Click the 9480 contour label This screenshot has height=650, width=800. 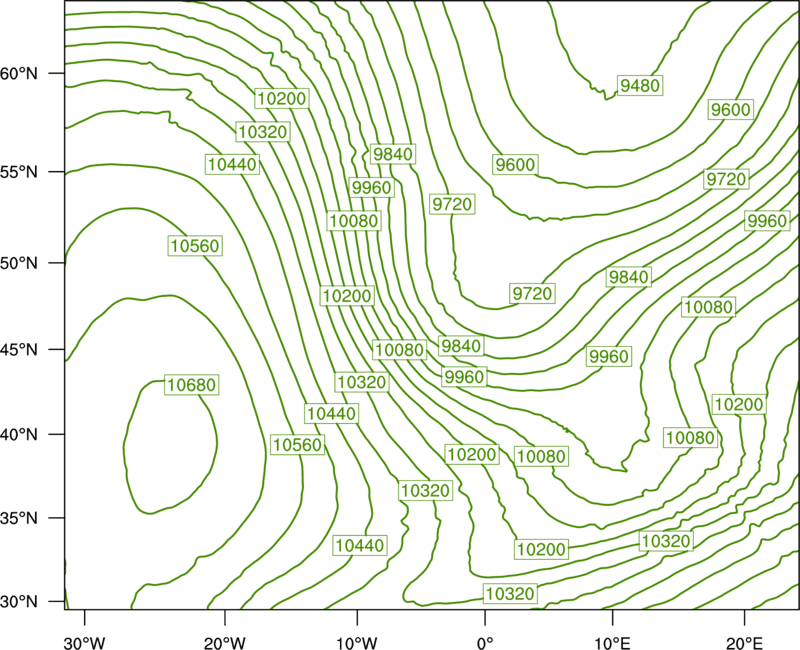640,85
